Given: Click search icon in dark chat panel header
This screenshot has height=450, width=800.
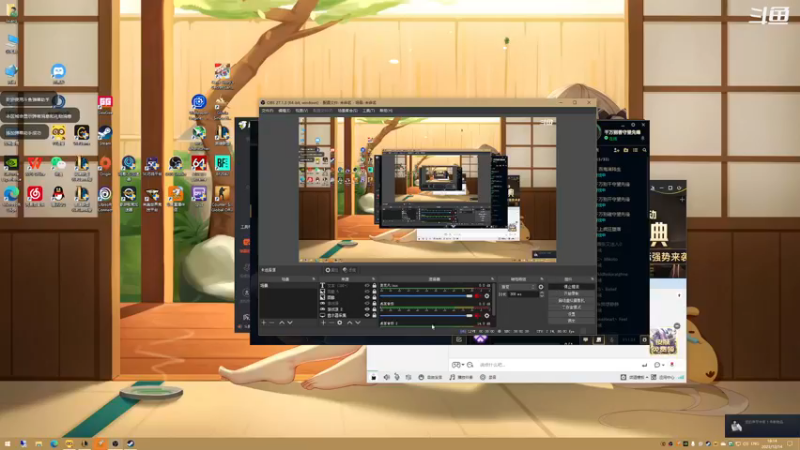Looking at the screenshot, I should coord(644,150).
